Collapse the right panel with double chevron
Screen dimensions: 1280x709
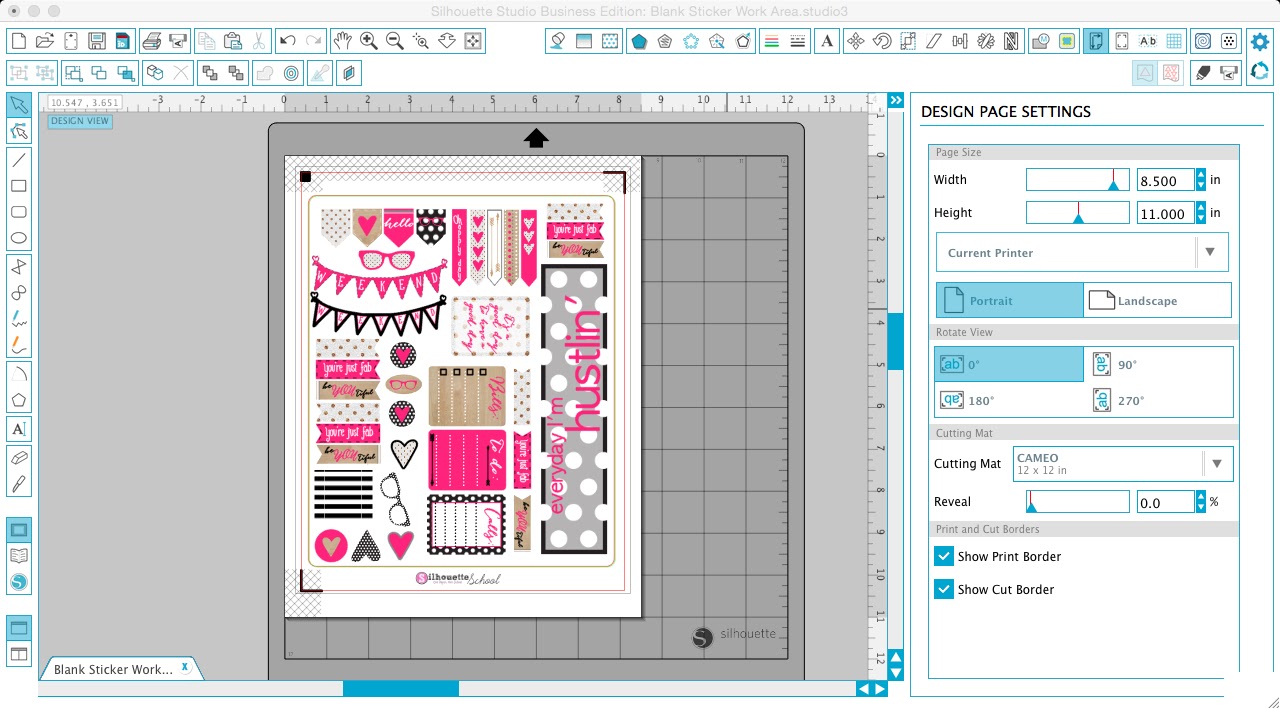tap(895, 100)
